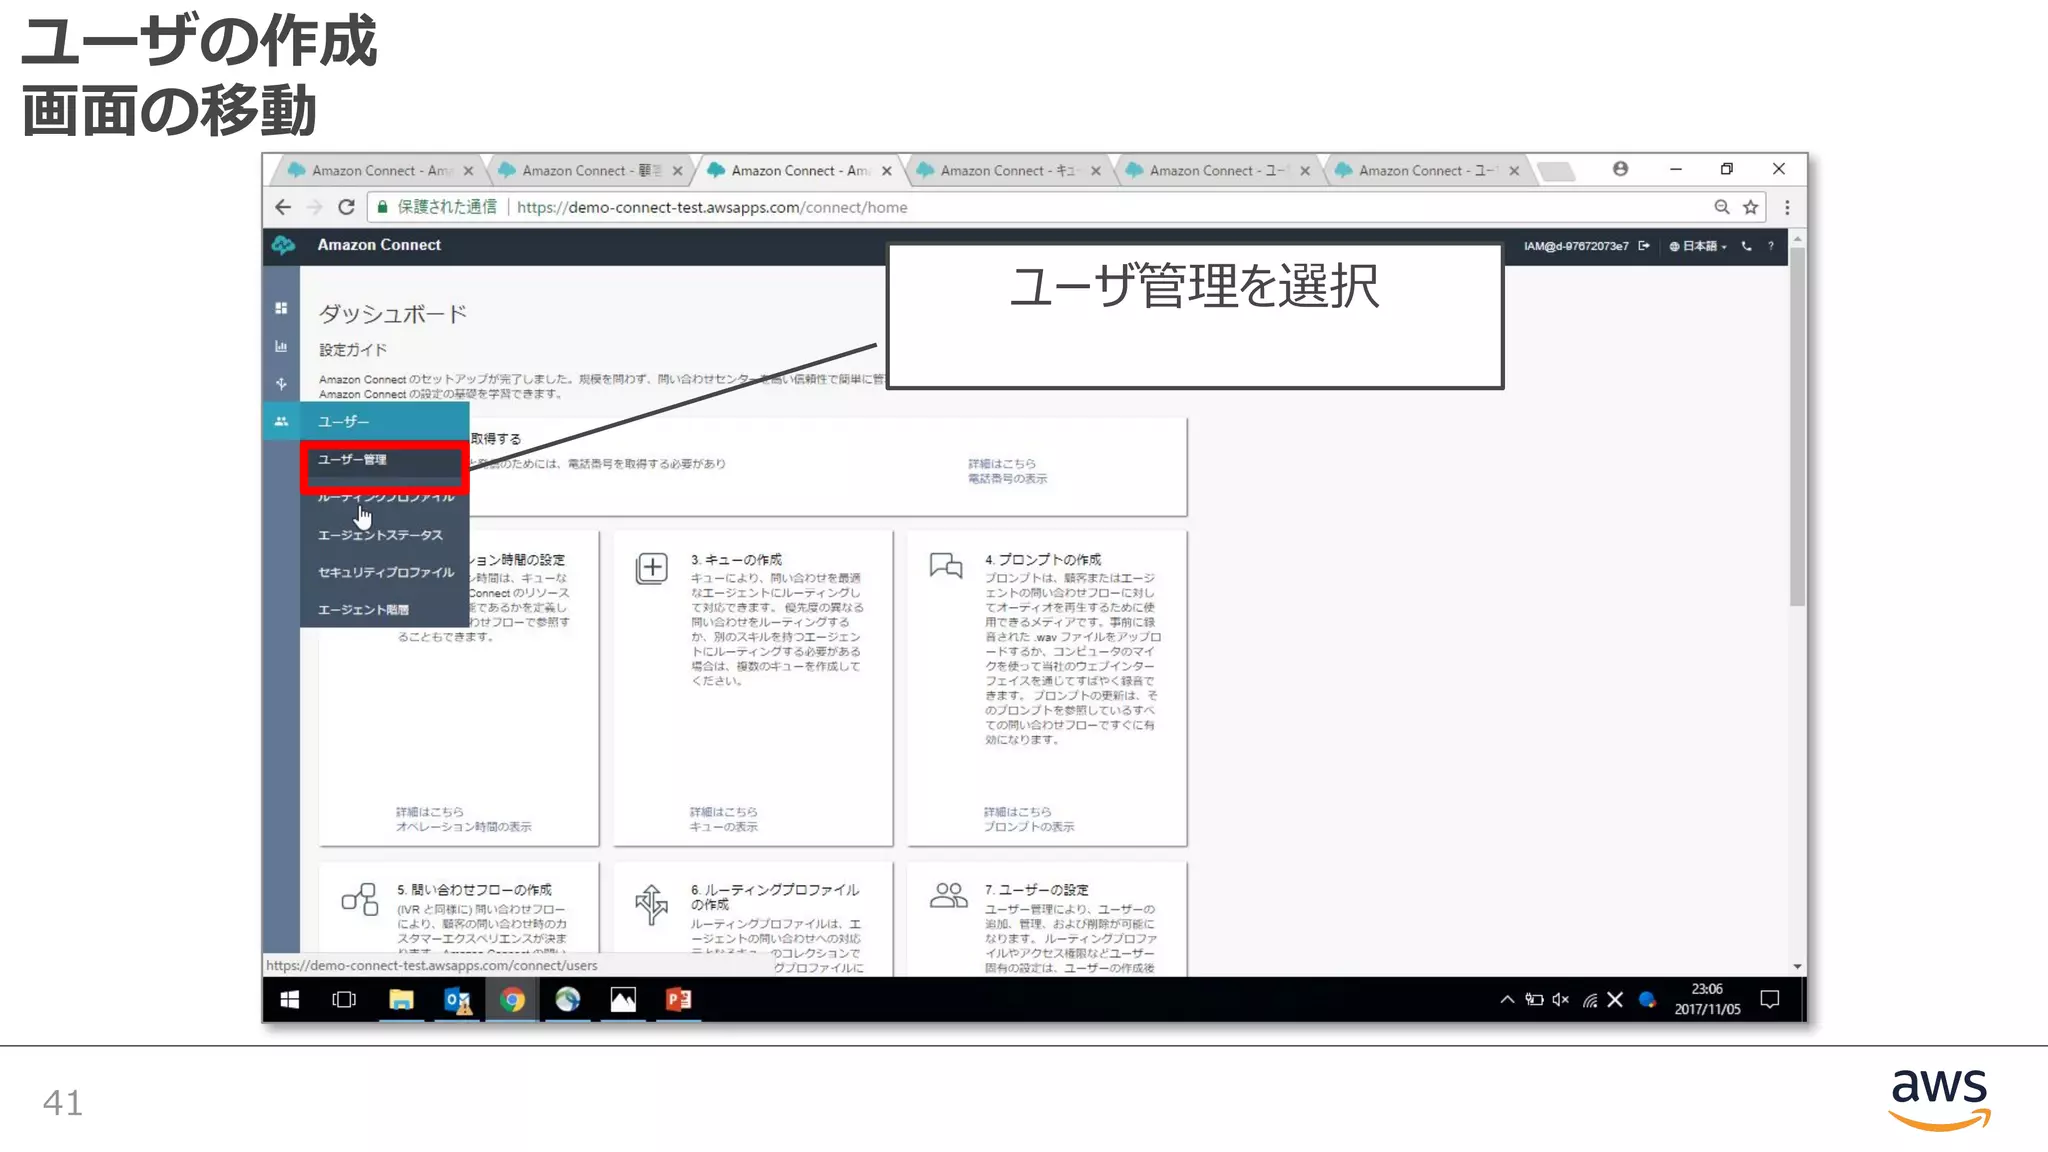Select セキュリティプロファイル menu entry

[385, 572]
